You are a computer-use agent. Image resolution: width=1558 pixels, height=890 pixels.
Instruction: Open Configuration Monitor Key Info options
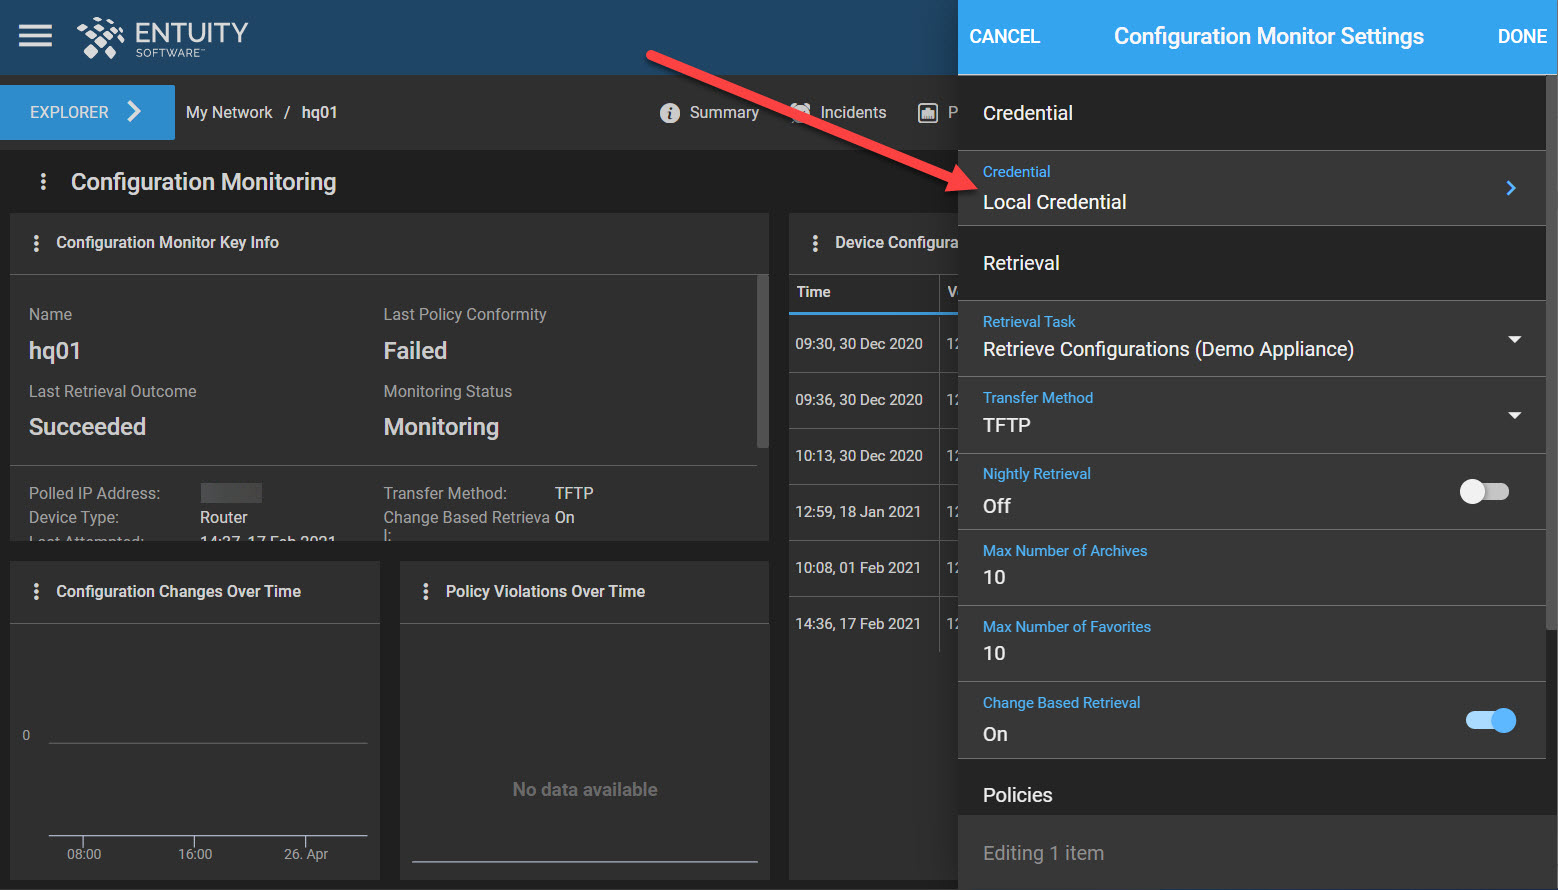pyautogui.click(x=37, y=243)
